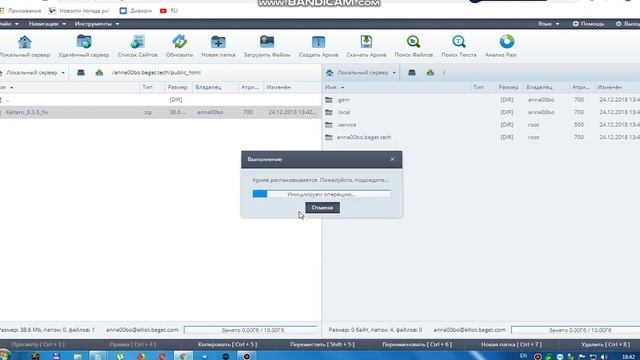The width and height of the screenshot is (640, 360).
Task: Click the Владелец column header in left panel
Action: (x=208, y=87)
